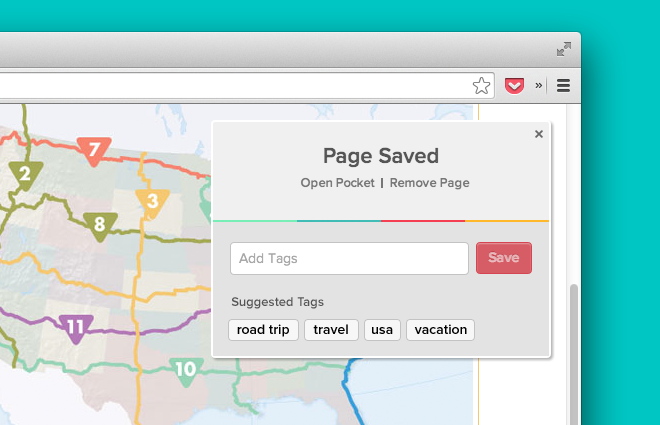Focus the Add Tags input field
Viewport: 660px width, 425px height.
(x=349, y=258)
